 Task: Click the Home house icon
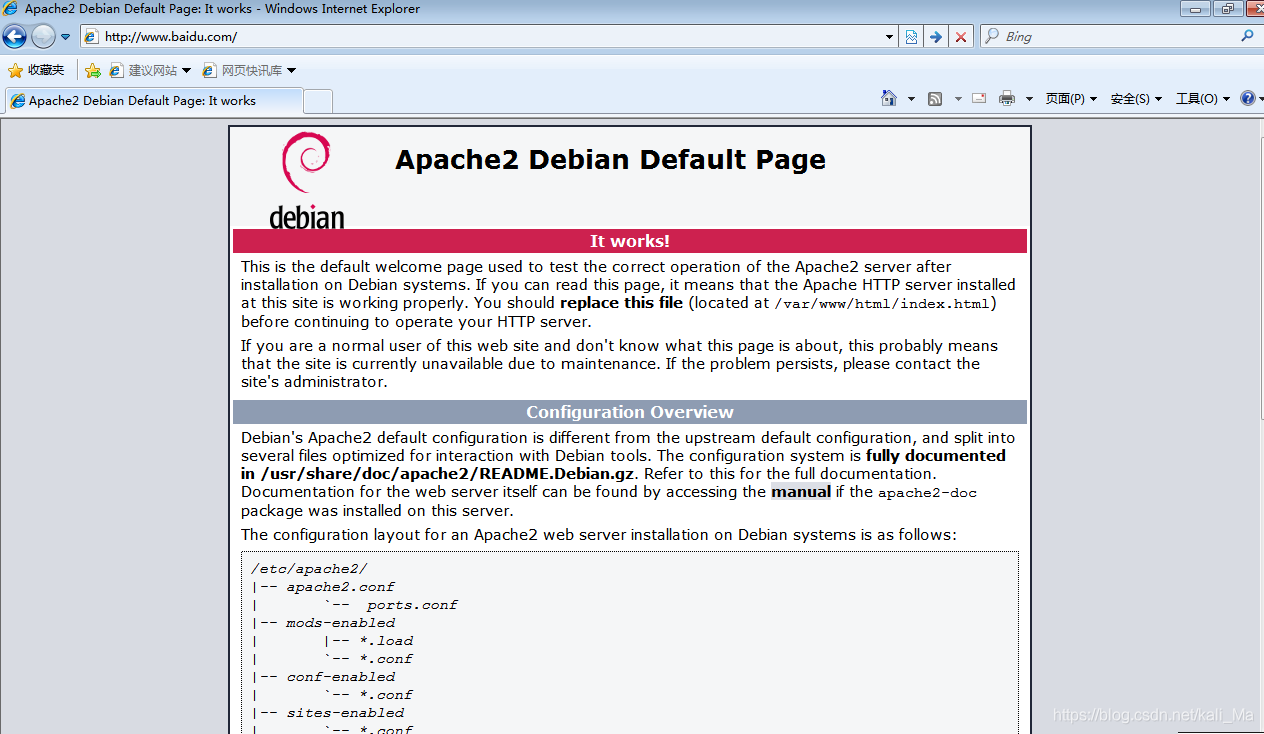coord(889,98)
